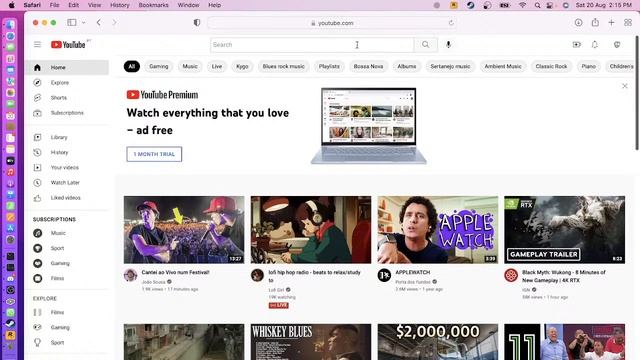Open Safari's File menu
Image resolution: width=640 pixels, height=360 pixels.
[54, 5]
